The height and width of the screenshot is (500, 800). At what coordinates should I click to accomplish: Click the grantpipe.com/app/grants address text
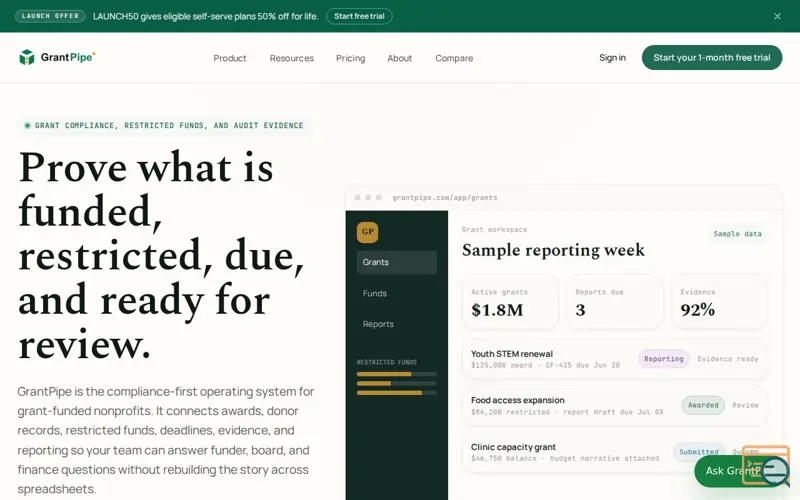(x=444, y=197)
